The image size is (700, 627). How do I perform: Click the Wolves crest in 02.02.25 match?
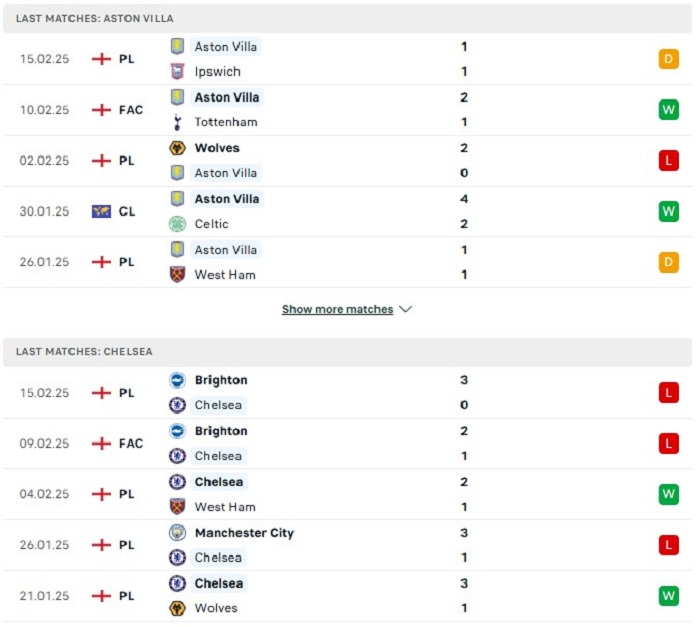[177, 148]
